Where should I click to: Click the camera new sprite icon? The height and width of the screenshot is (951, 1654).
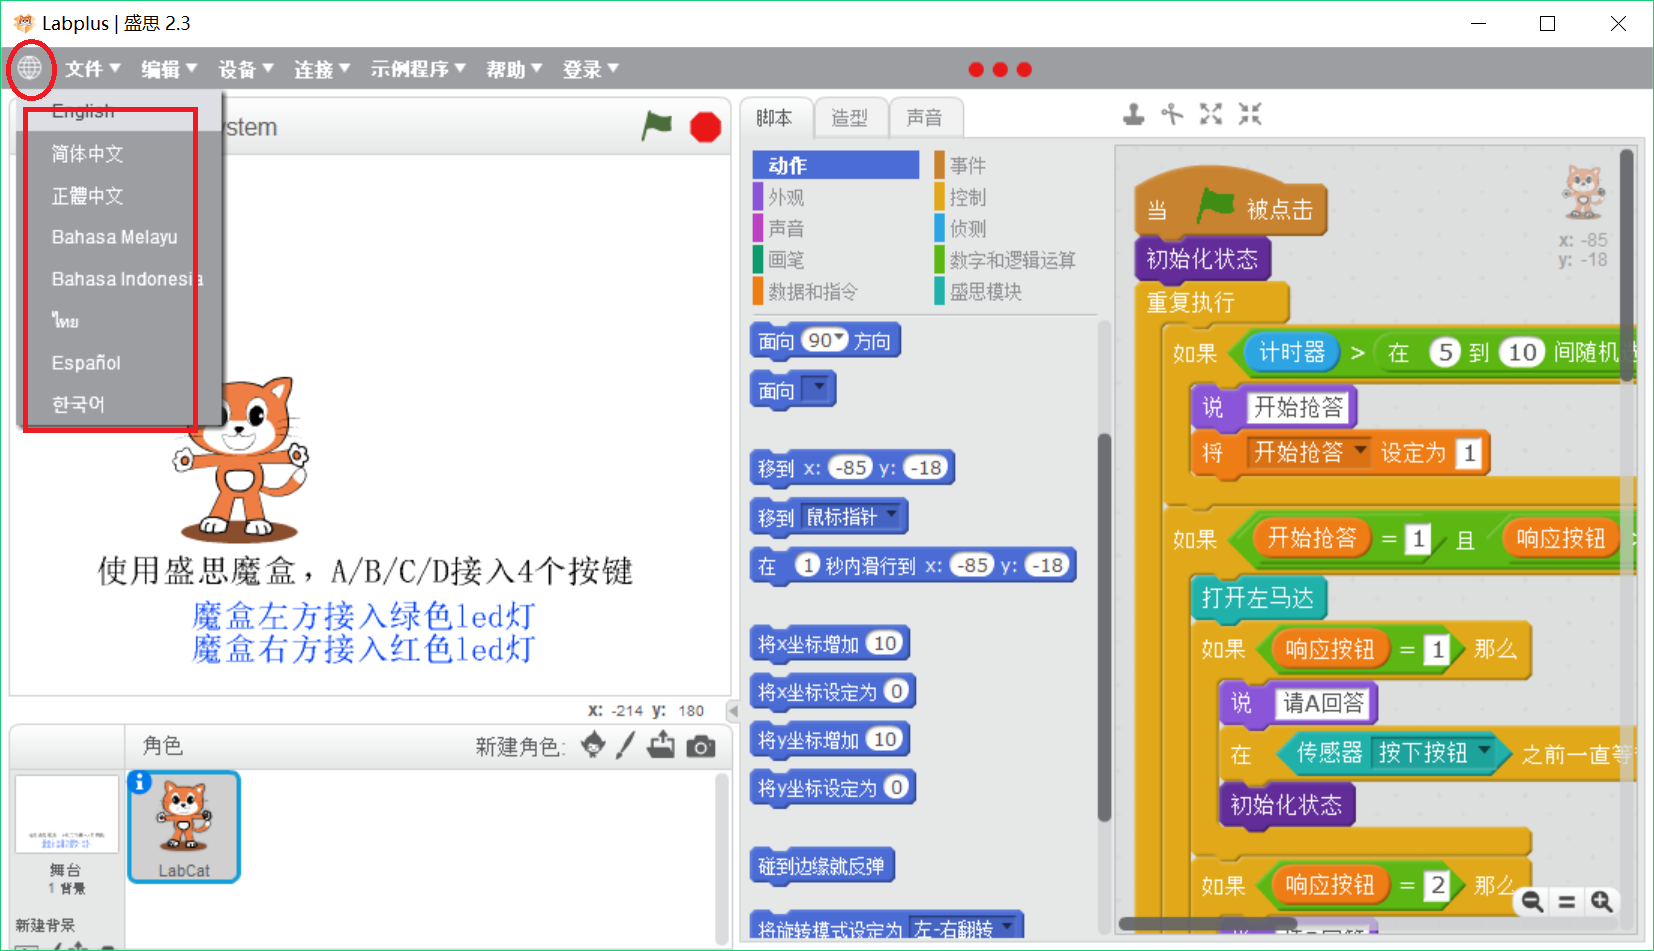coord(701,746)
